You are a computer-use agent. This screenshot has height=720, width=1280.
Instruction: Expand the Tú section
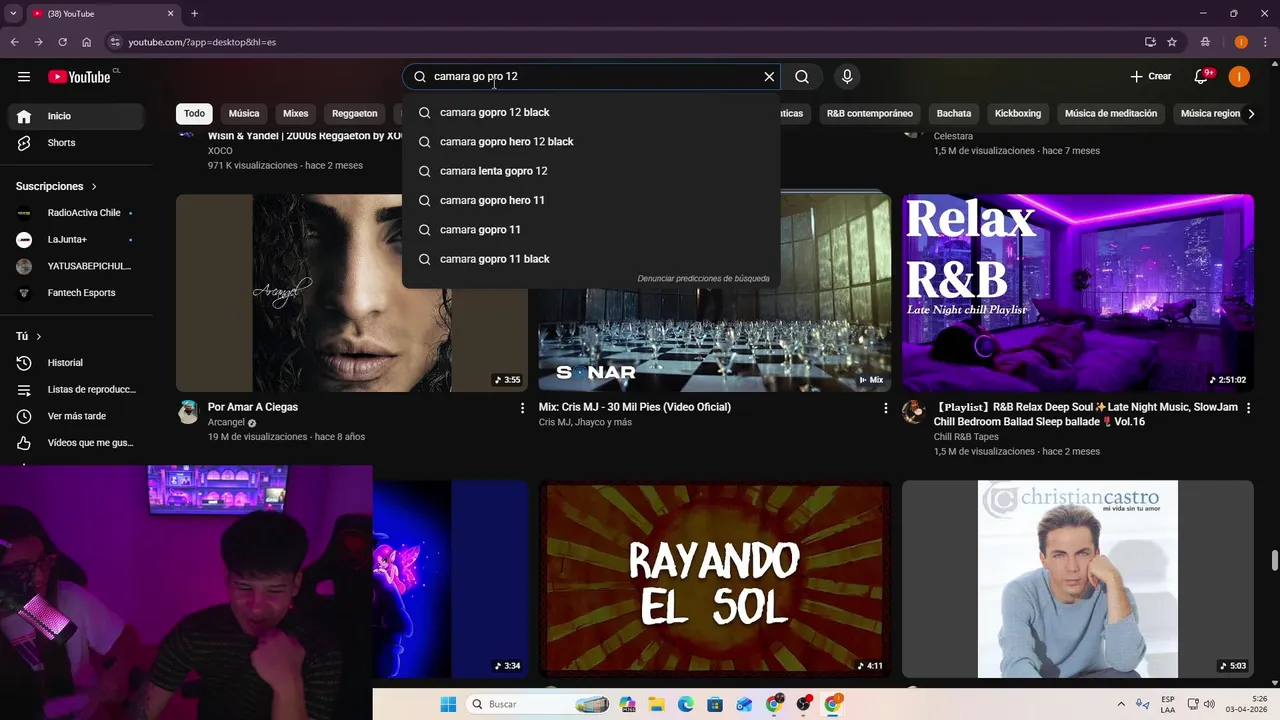[29, 337]
